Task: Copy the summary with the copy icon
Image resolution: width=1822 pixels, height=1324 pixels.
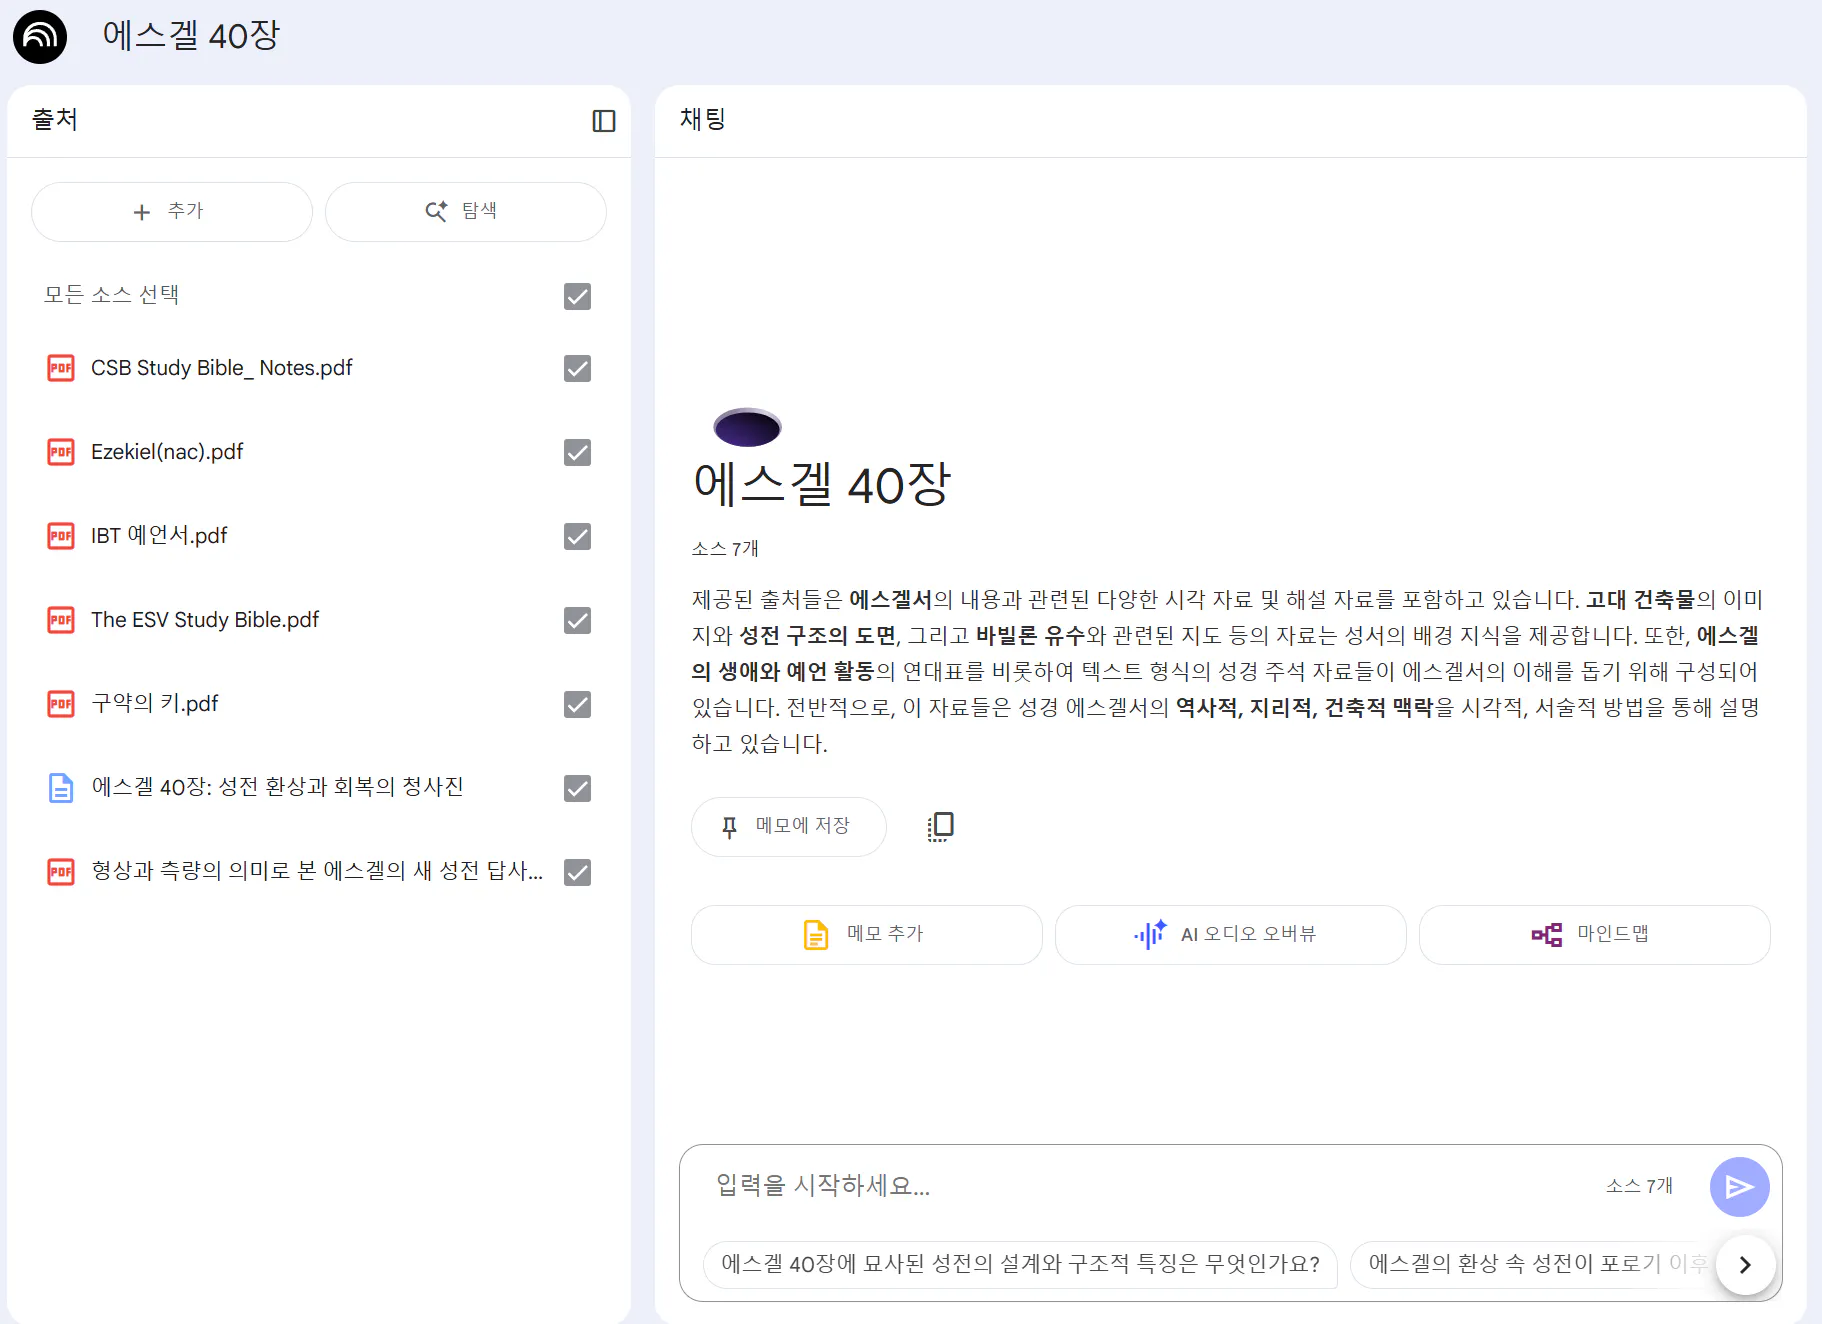Action: click(941, 826)
